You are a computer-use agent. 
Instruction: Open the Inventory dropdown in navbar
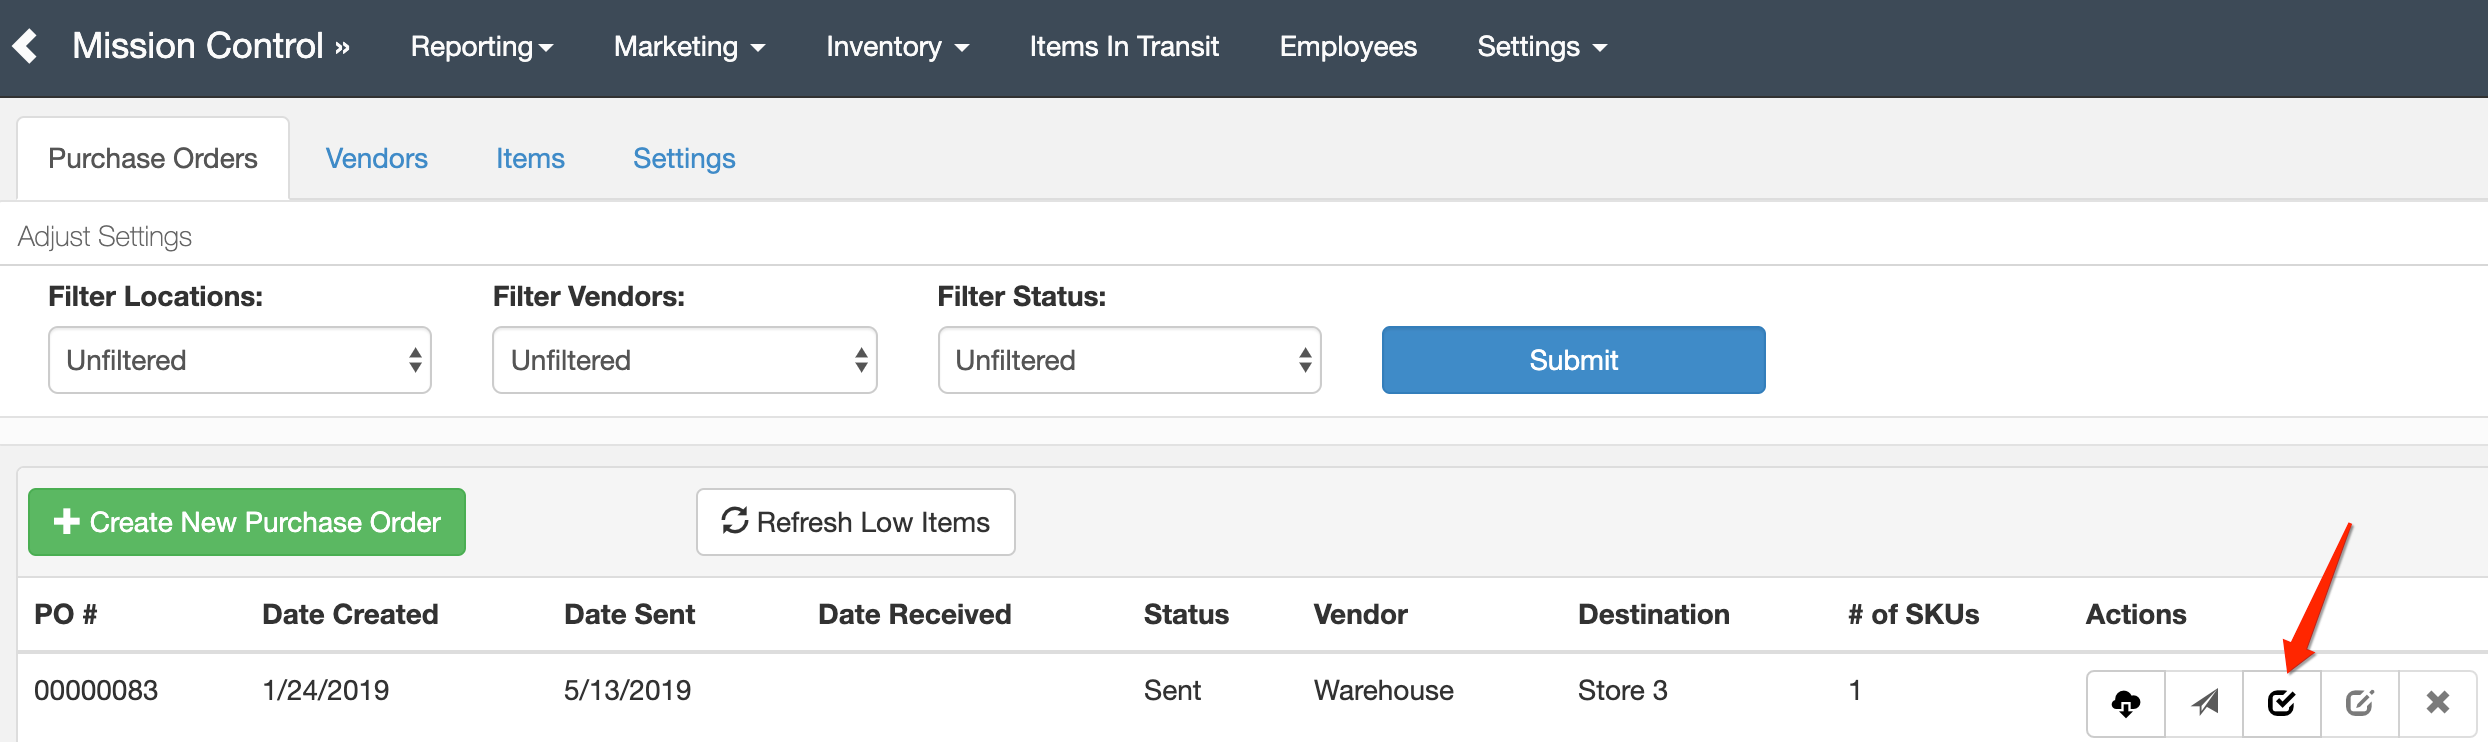898,46
